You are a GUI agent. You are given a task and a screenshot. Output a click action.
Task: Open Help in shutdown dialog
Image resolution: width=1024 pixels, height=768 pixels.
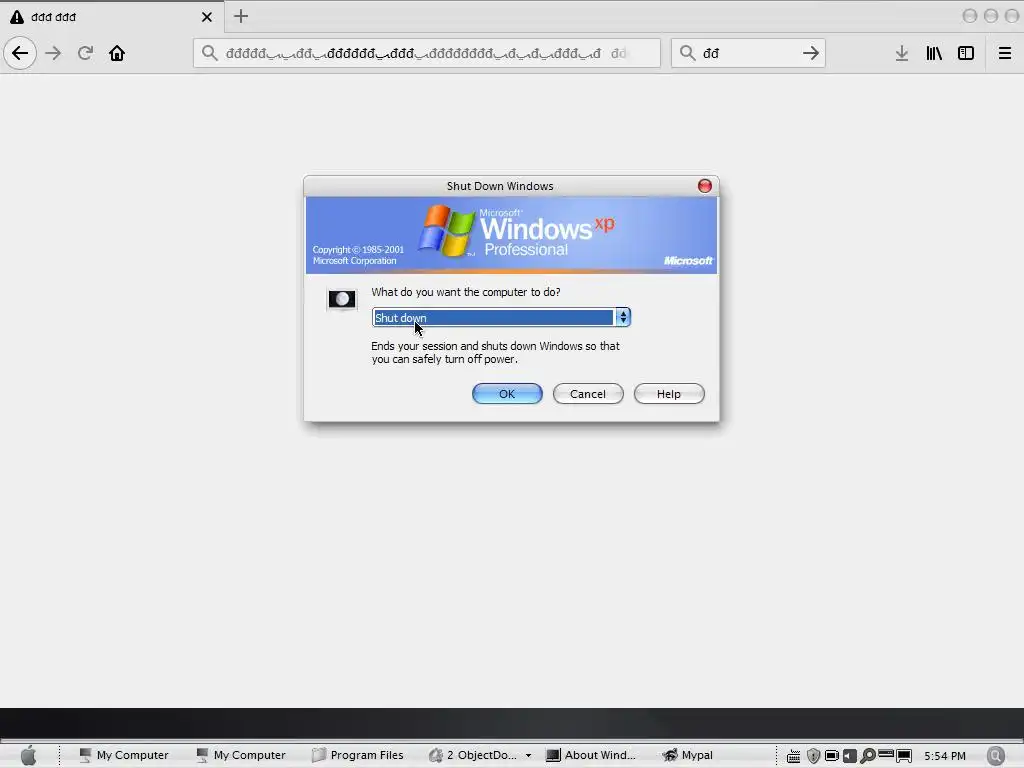coord(669,394)
